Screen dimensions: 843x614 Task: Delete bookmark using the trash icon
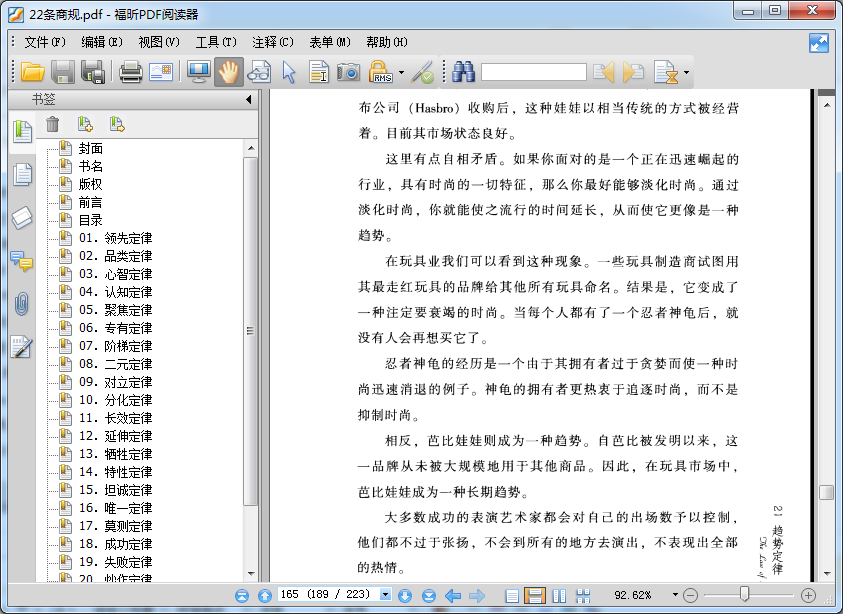[x=52, y=125]
